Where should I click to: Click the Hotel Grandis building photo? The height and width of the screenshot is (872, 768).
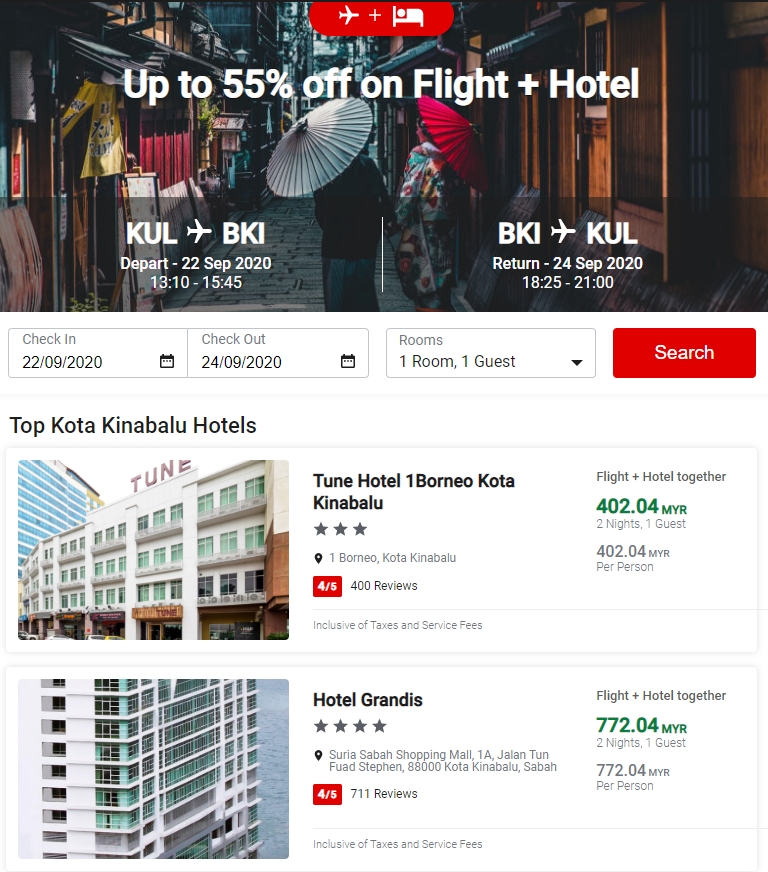point(153,769)
